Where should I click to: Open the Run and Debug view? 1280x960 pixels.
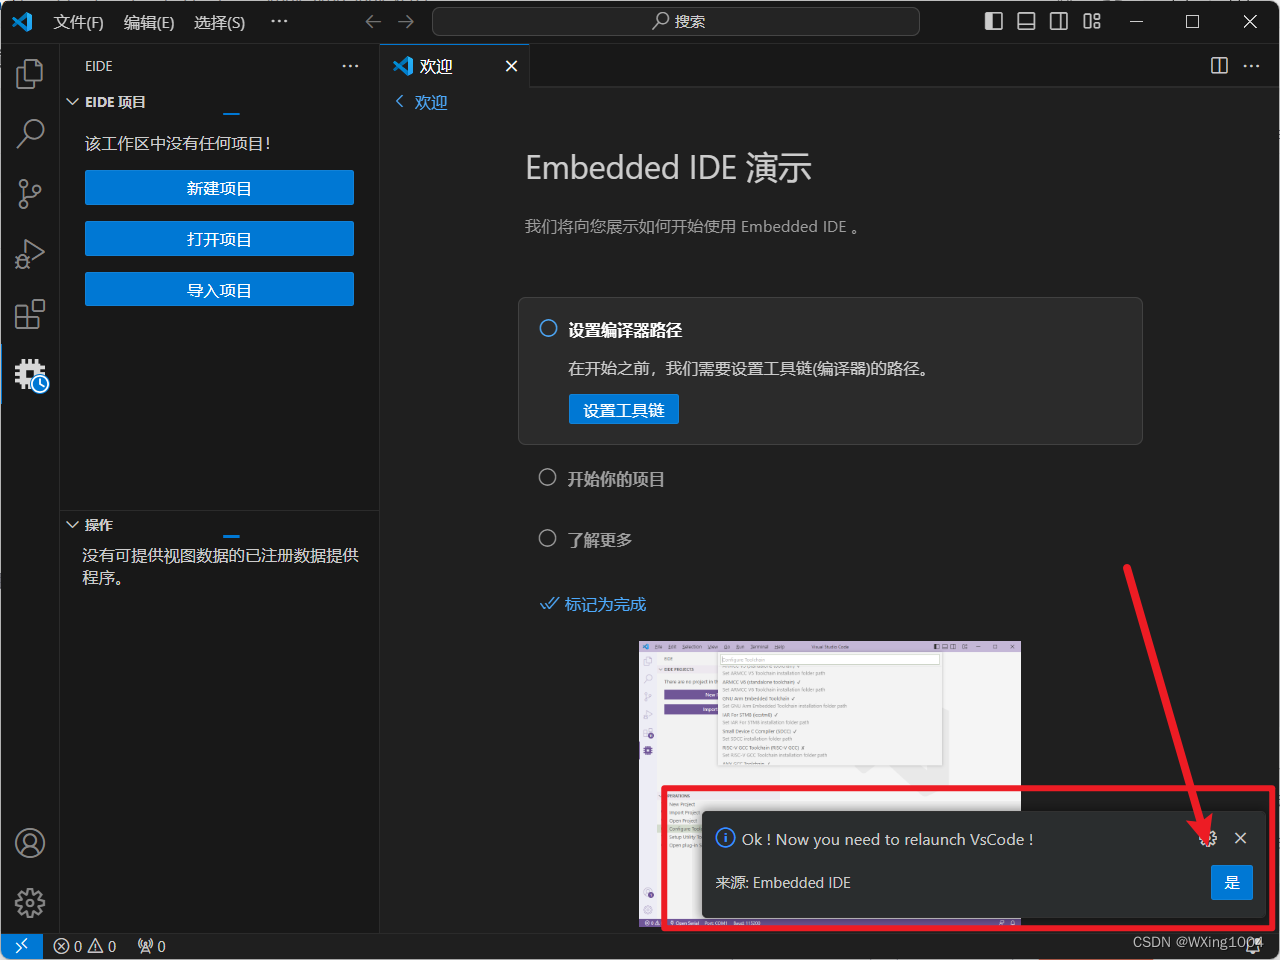click(29, 254)
